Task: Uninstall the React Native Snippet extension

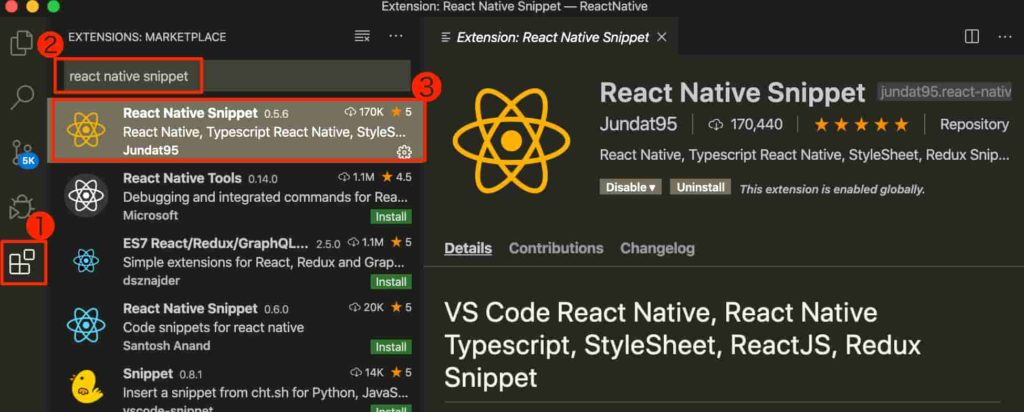Action: (x=700, y=187)
